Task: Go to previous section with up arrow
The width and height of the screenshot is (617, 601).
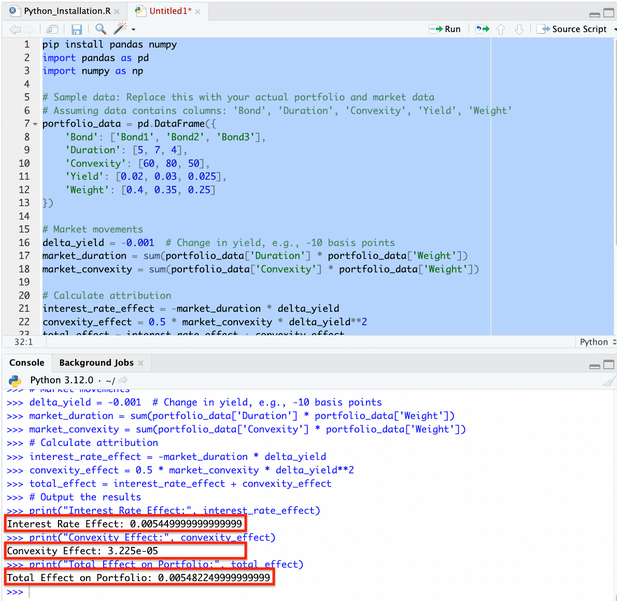Action: pyautogui.click(x=501, y=29)
